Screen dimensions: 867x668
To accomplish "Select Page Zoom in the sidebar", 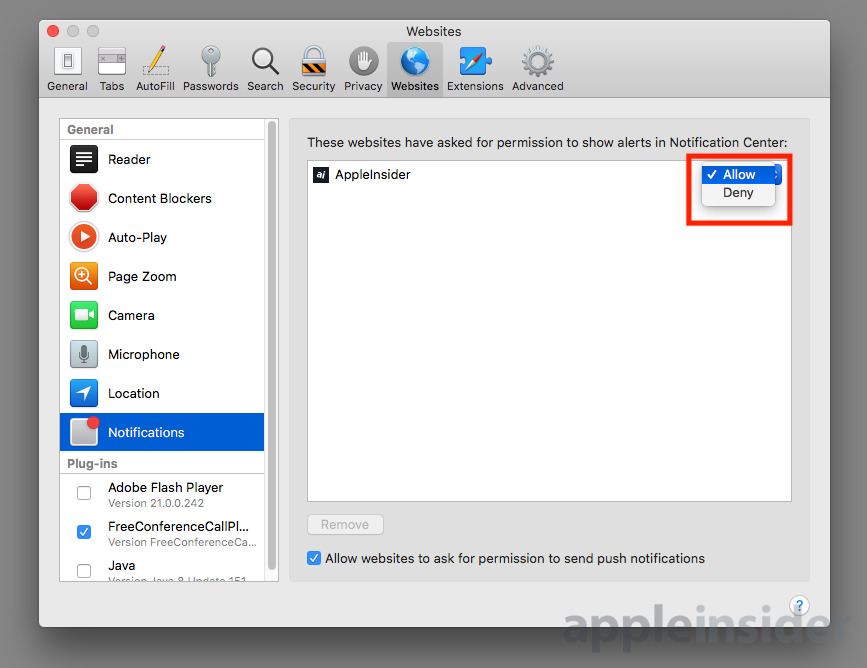I will pos(162,276).
